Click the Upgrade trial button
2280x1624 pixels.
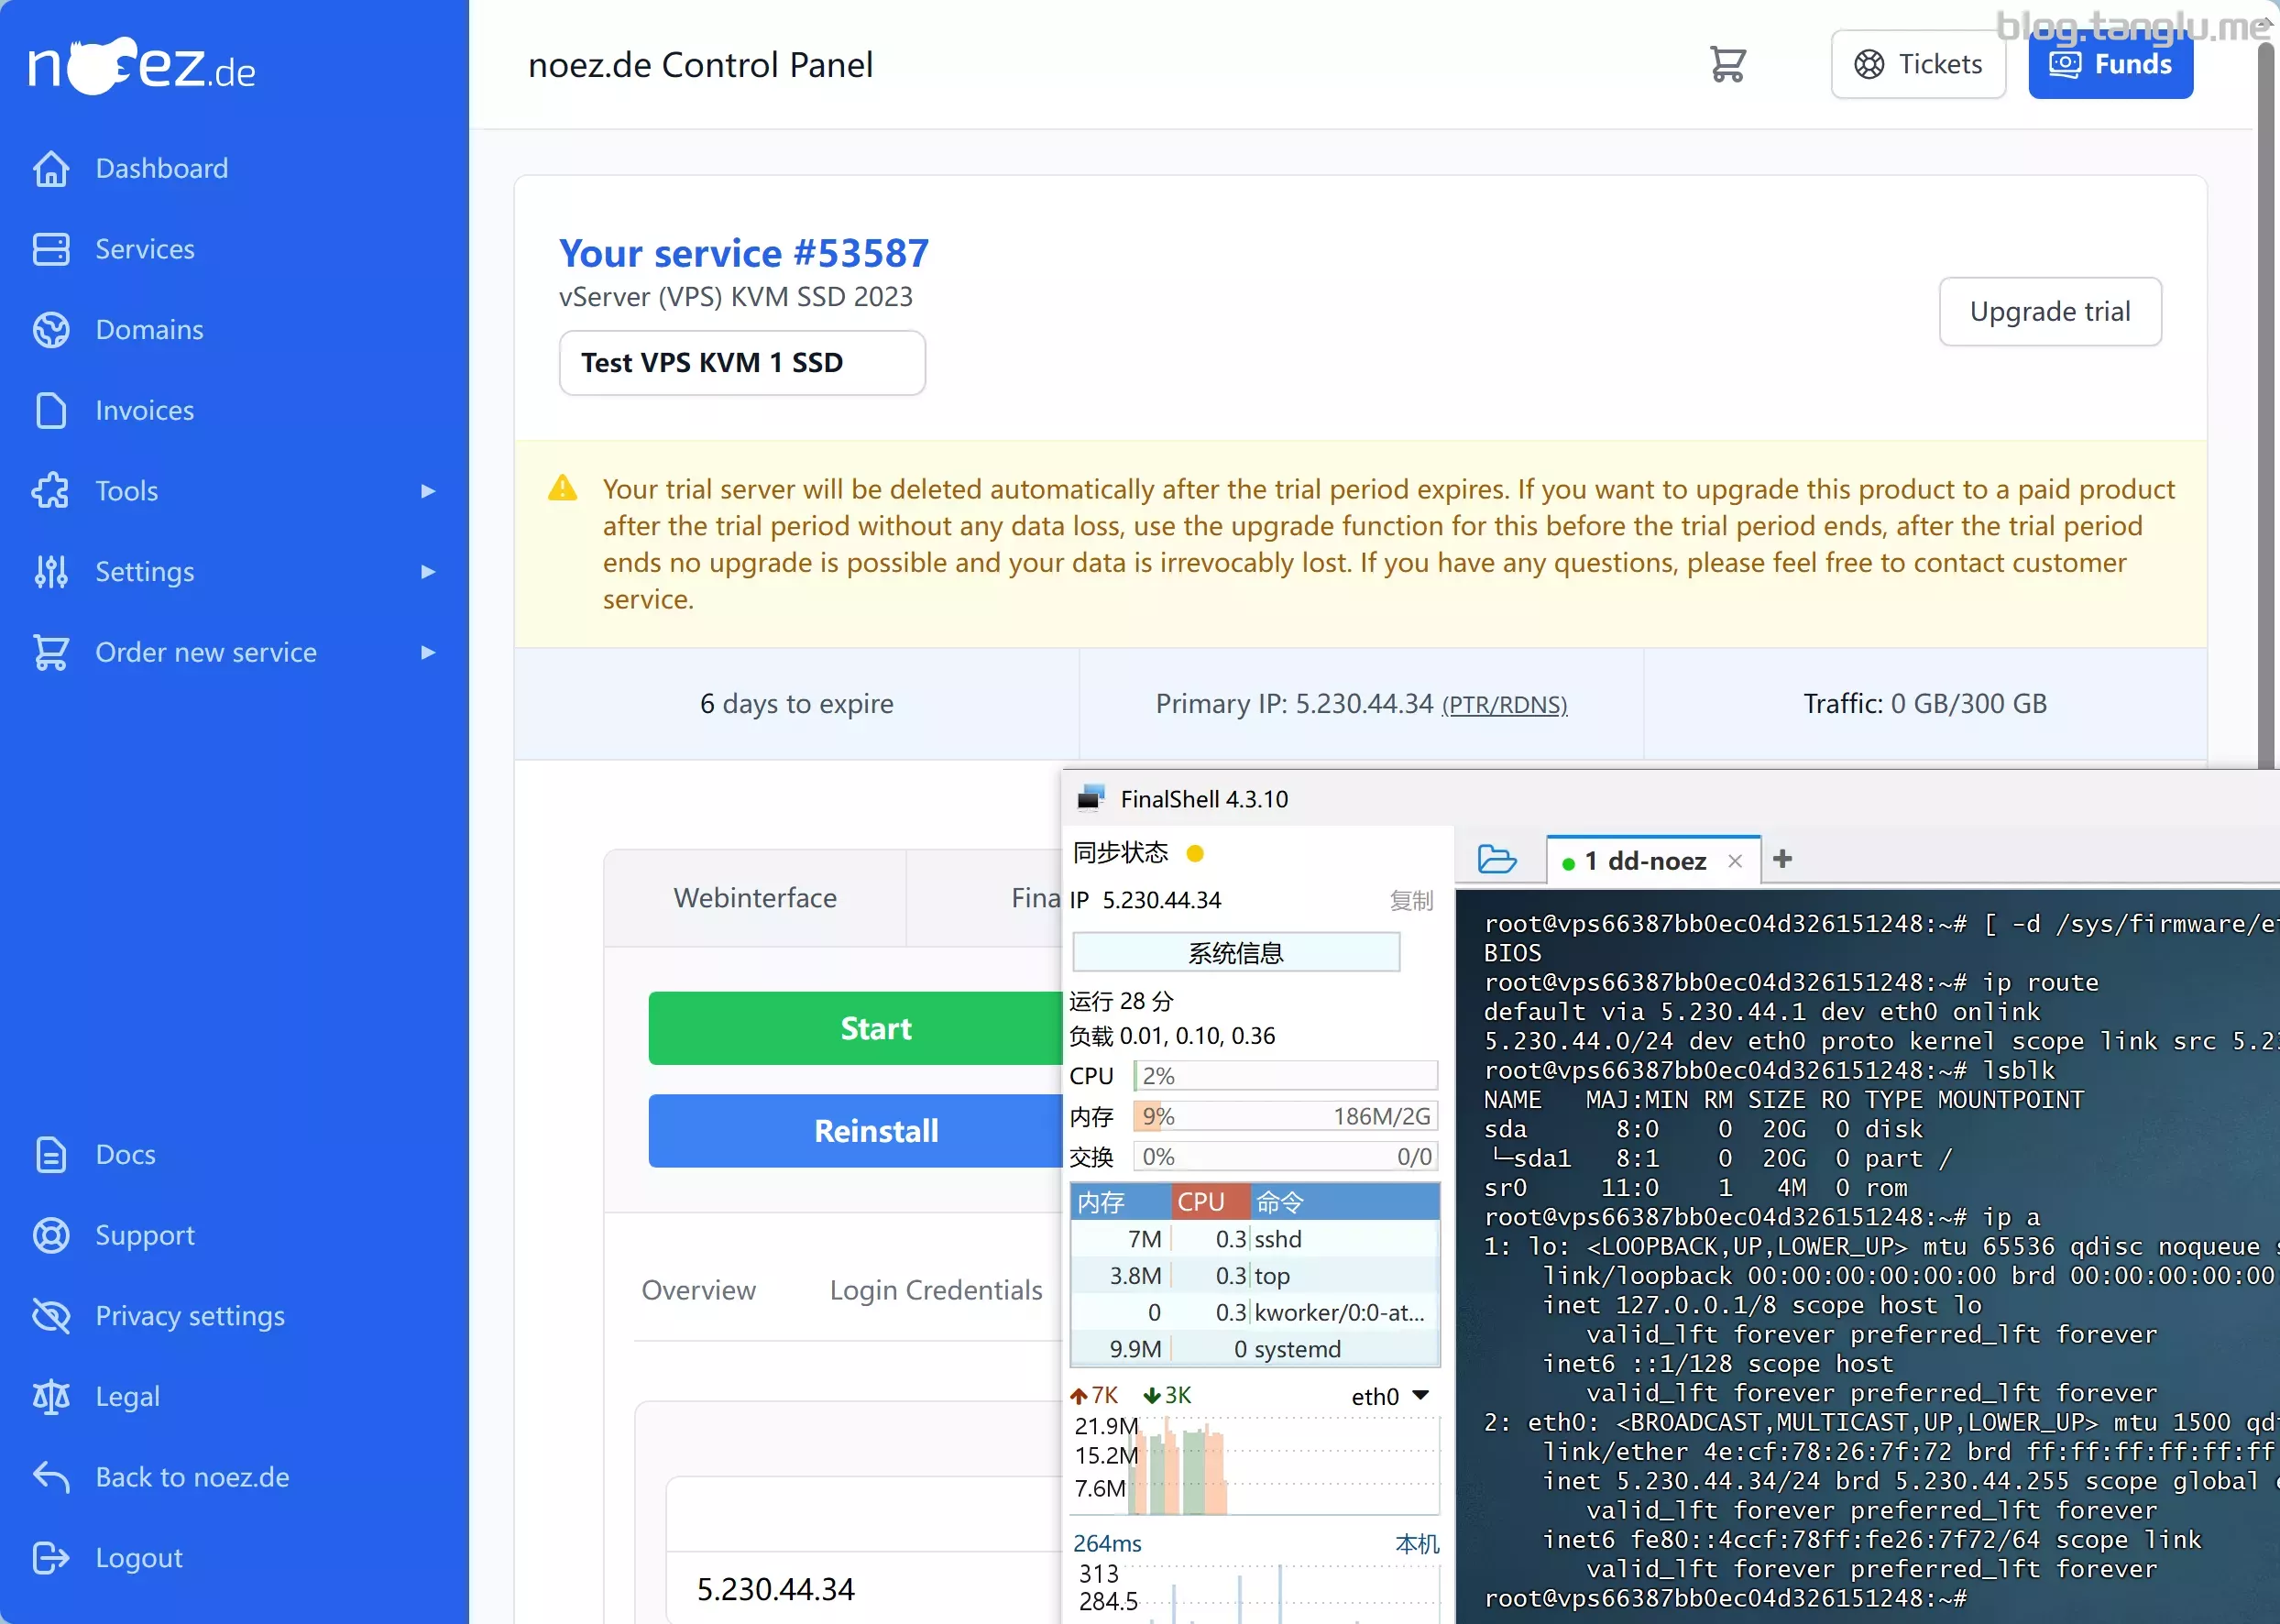[2050, 312]
